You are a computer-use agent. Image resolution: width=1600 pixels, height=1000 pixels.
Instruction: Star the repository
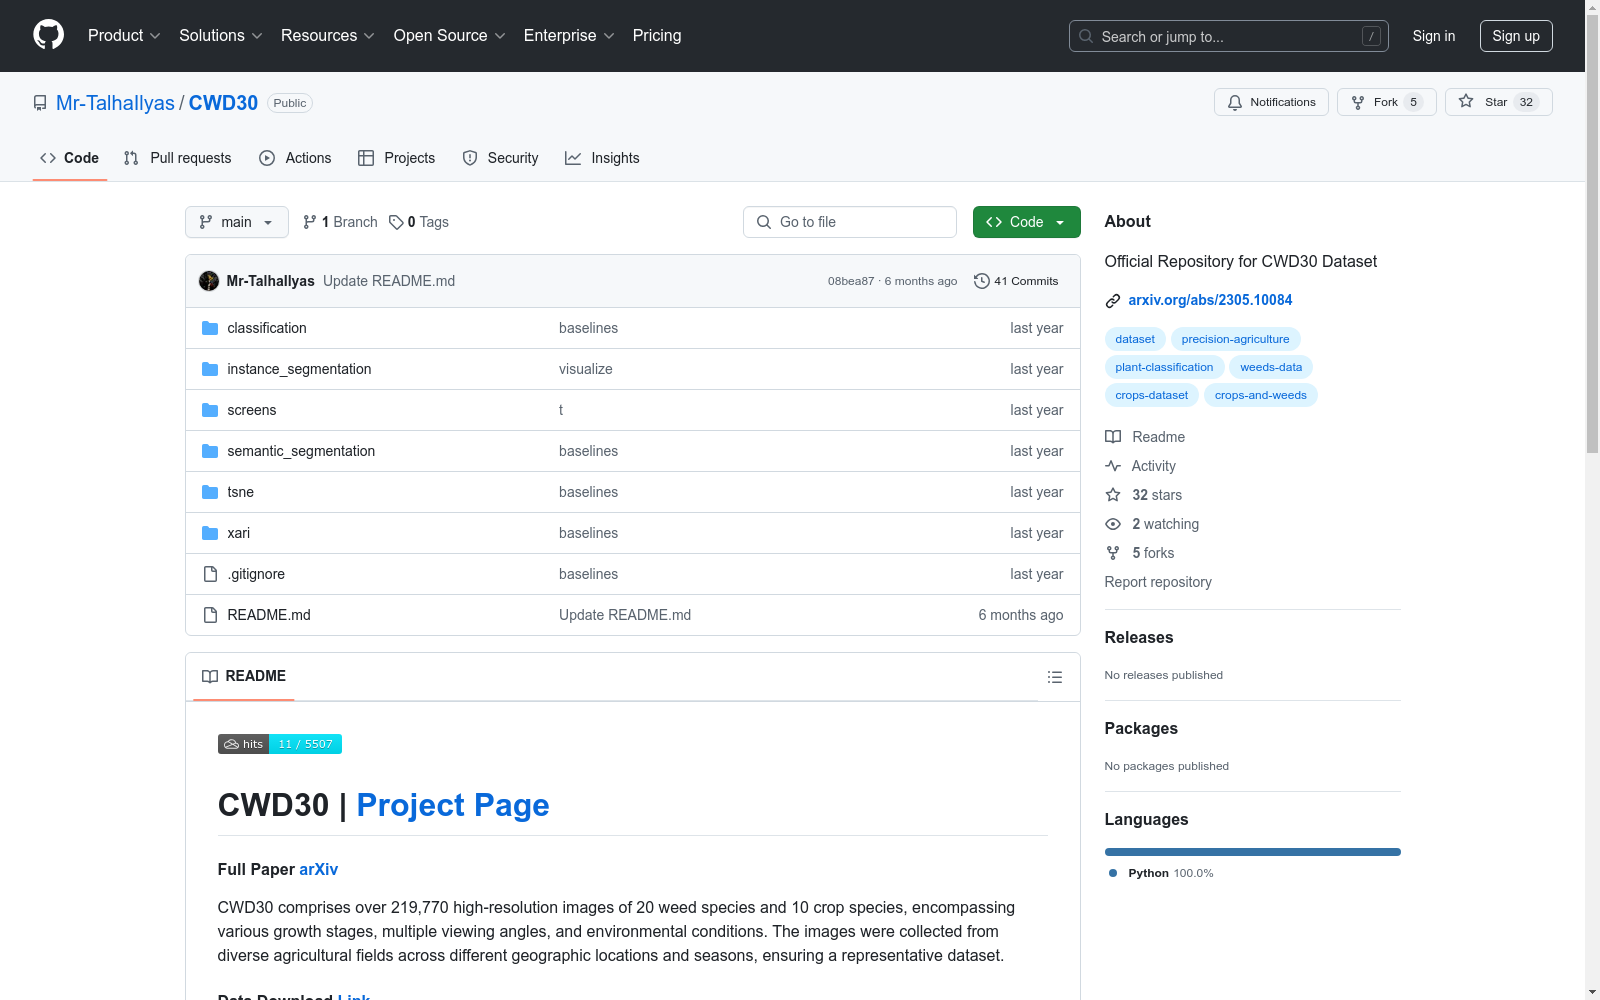coord(1498,102)
